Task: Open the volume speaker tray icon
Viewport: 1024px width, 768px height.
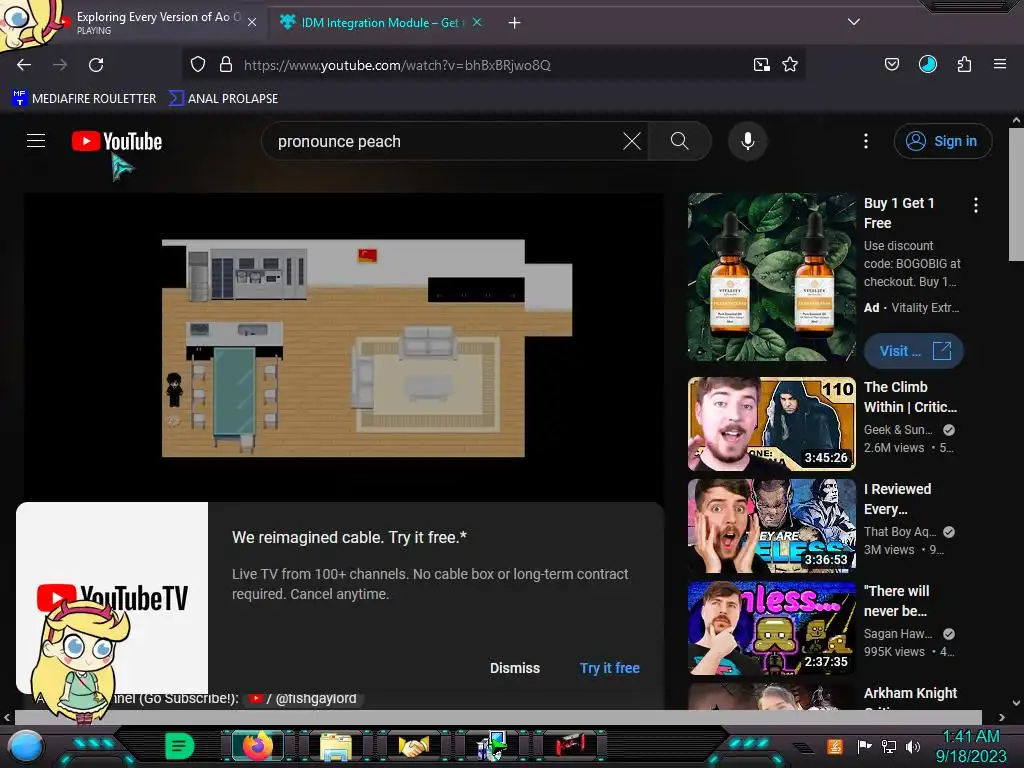Action: tap(912, 746)
